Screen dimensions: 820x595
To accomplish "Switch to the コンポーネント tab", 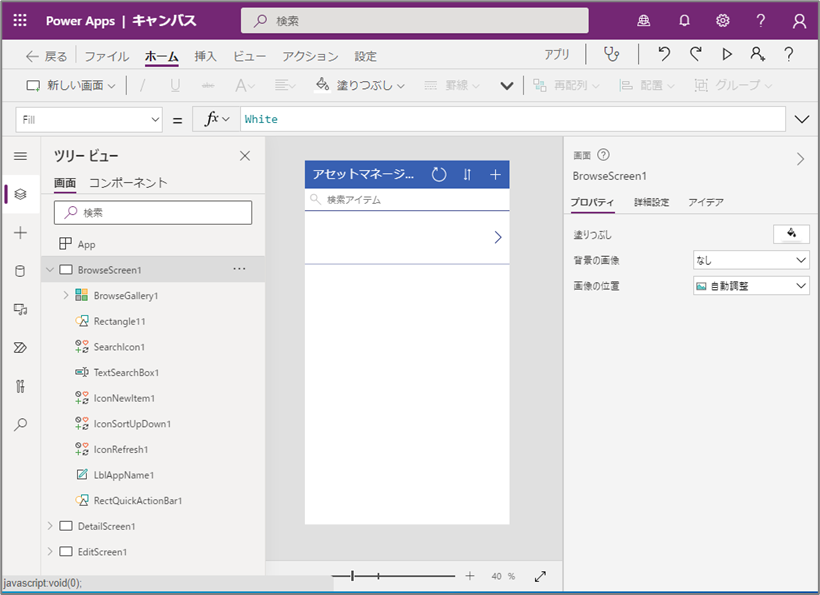I will pos(128,182).
